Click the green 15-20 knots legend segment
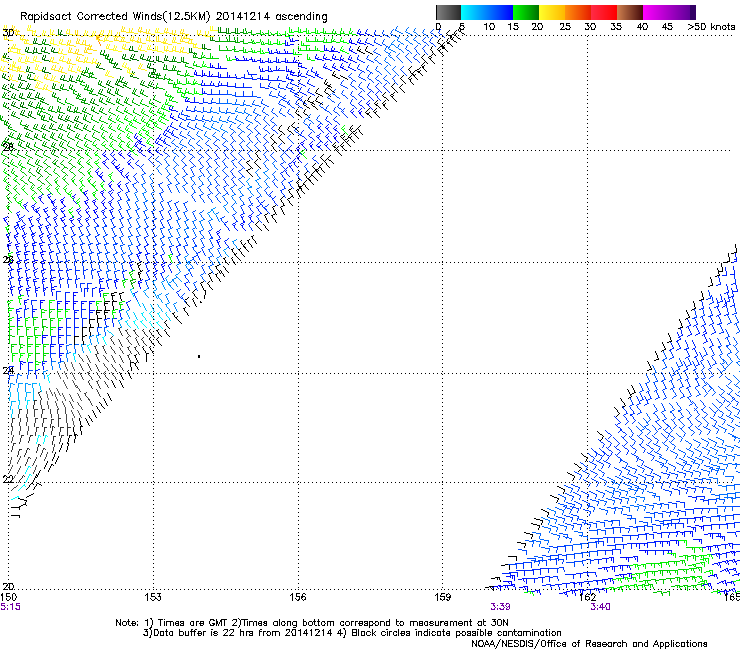The width and height of the screenshot is (740, 650). coord(526,12)
